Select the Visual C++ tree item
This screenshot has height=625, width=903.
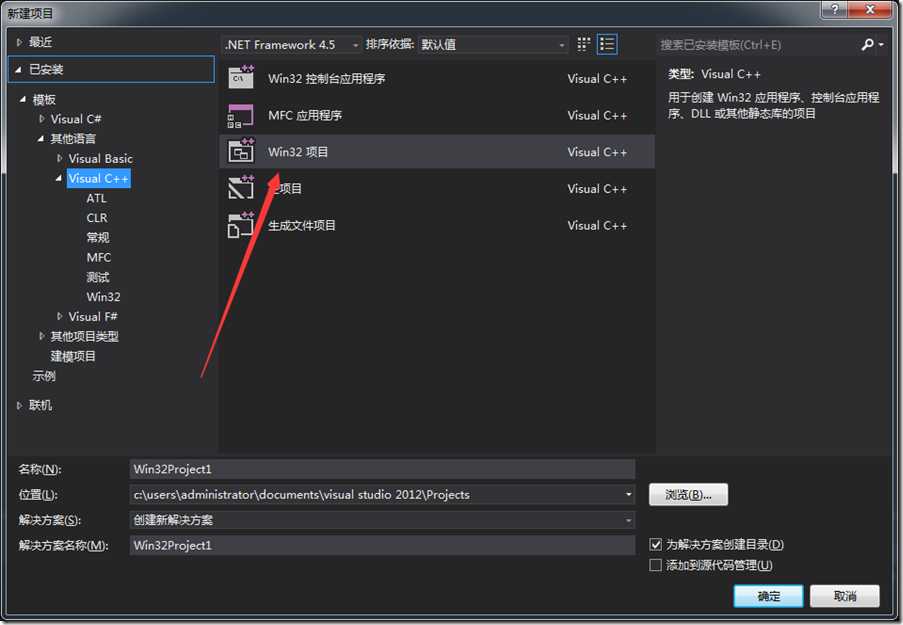click(x=98, y=178)
